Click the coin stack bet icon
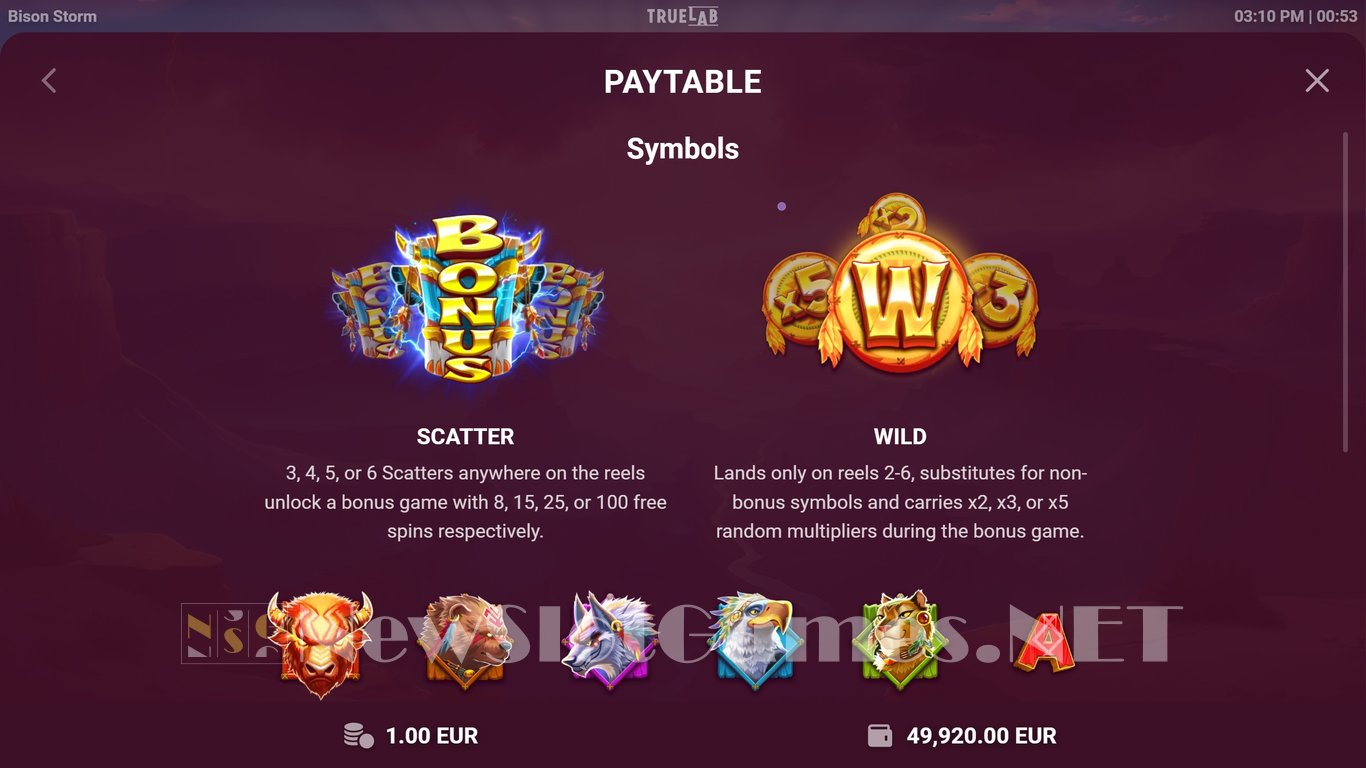This screenshot has width=1366, height=768. pyautogui.click(x=358, y=736)
